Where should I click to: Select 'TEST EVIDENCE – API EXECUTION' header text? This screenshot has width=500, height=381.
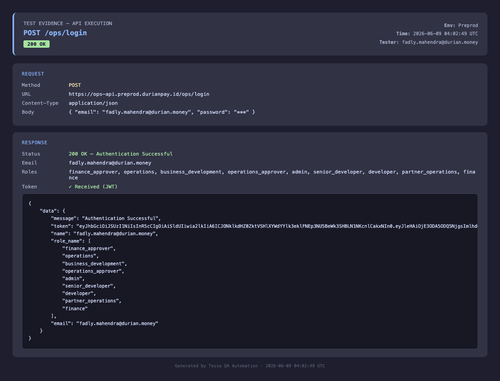click(68, 23)
